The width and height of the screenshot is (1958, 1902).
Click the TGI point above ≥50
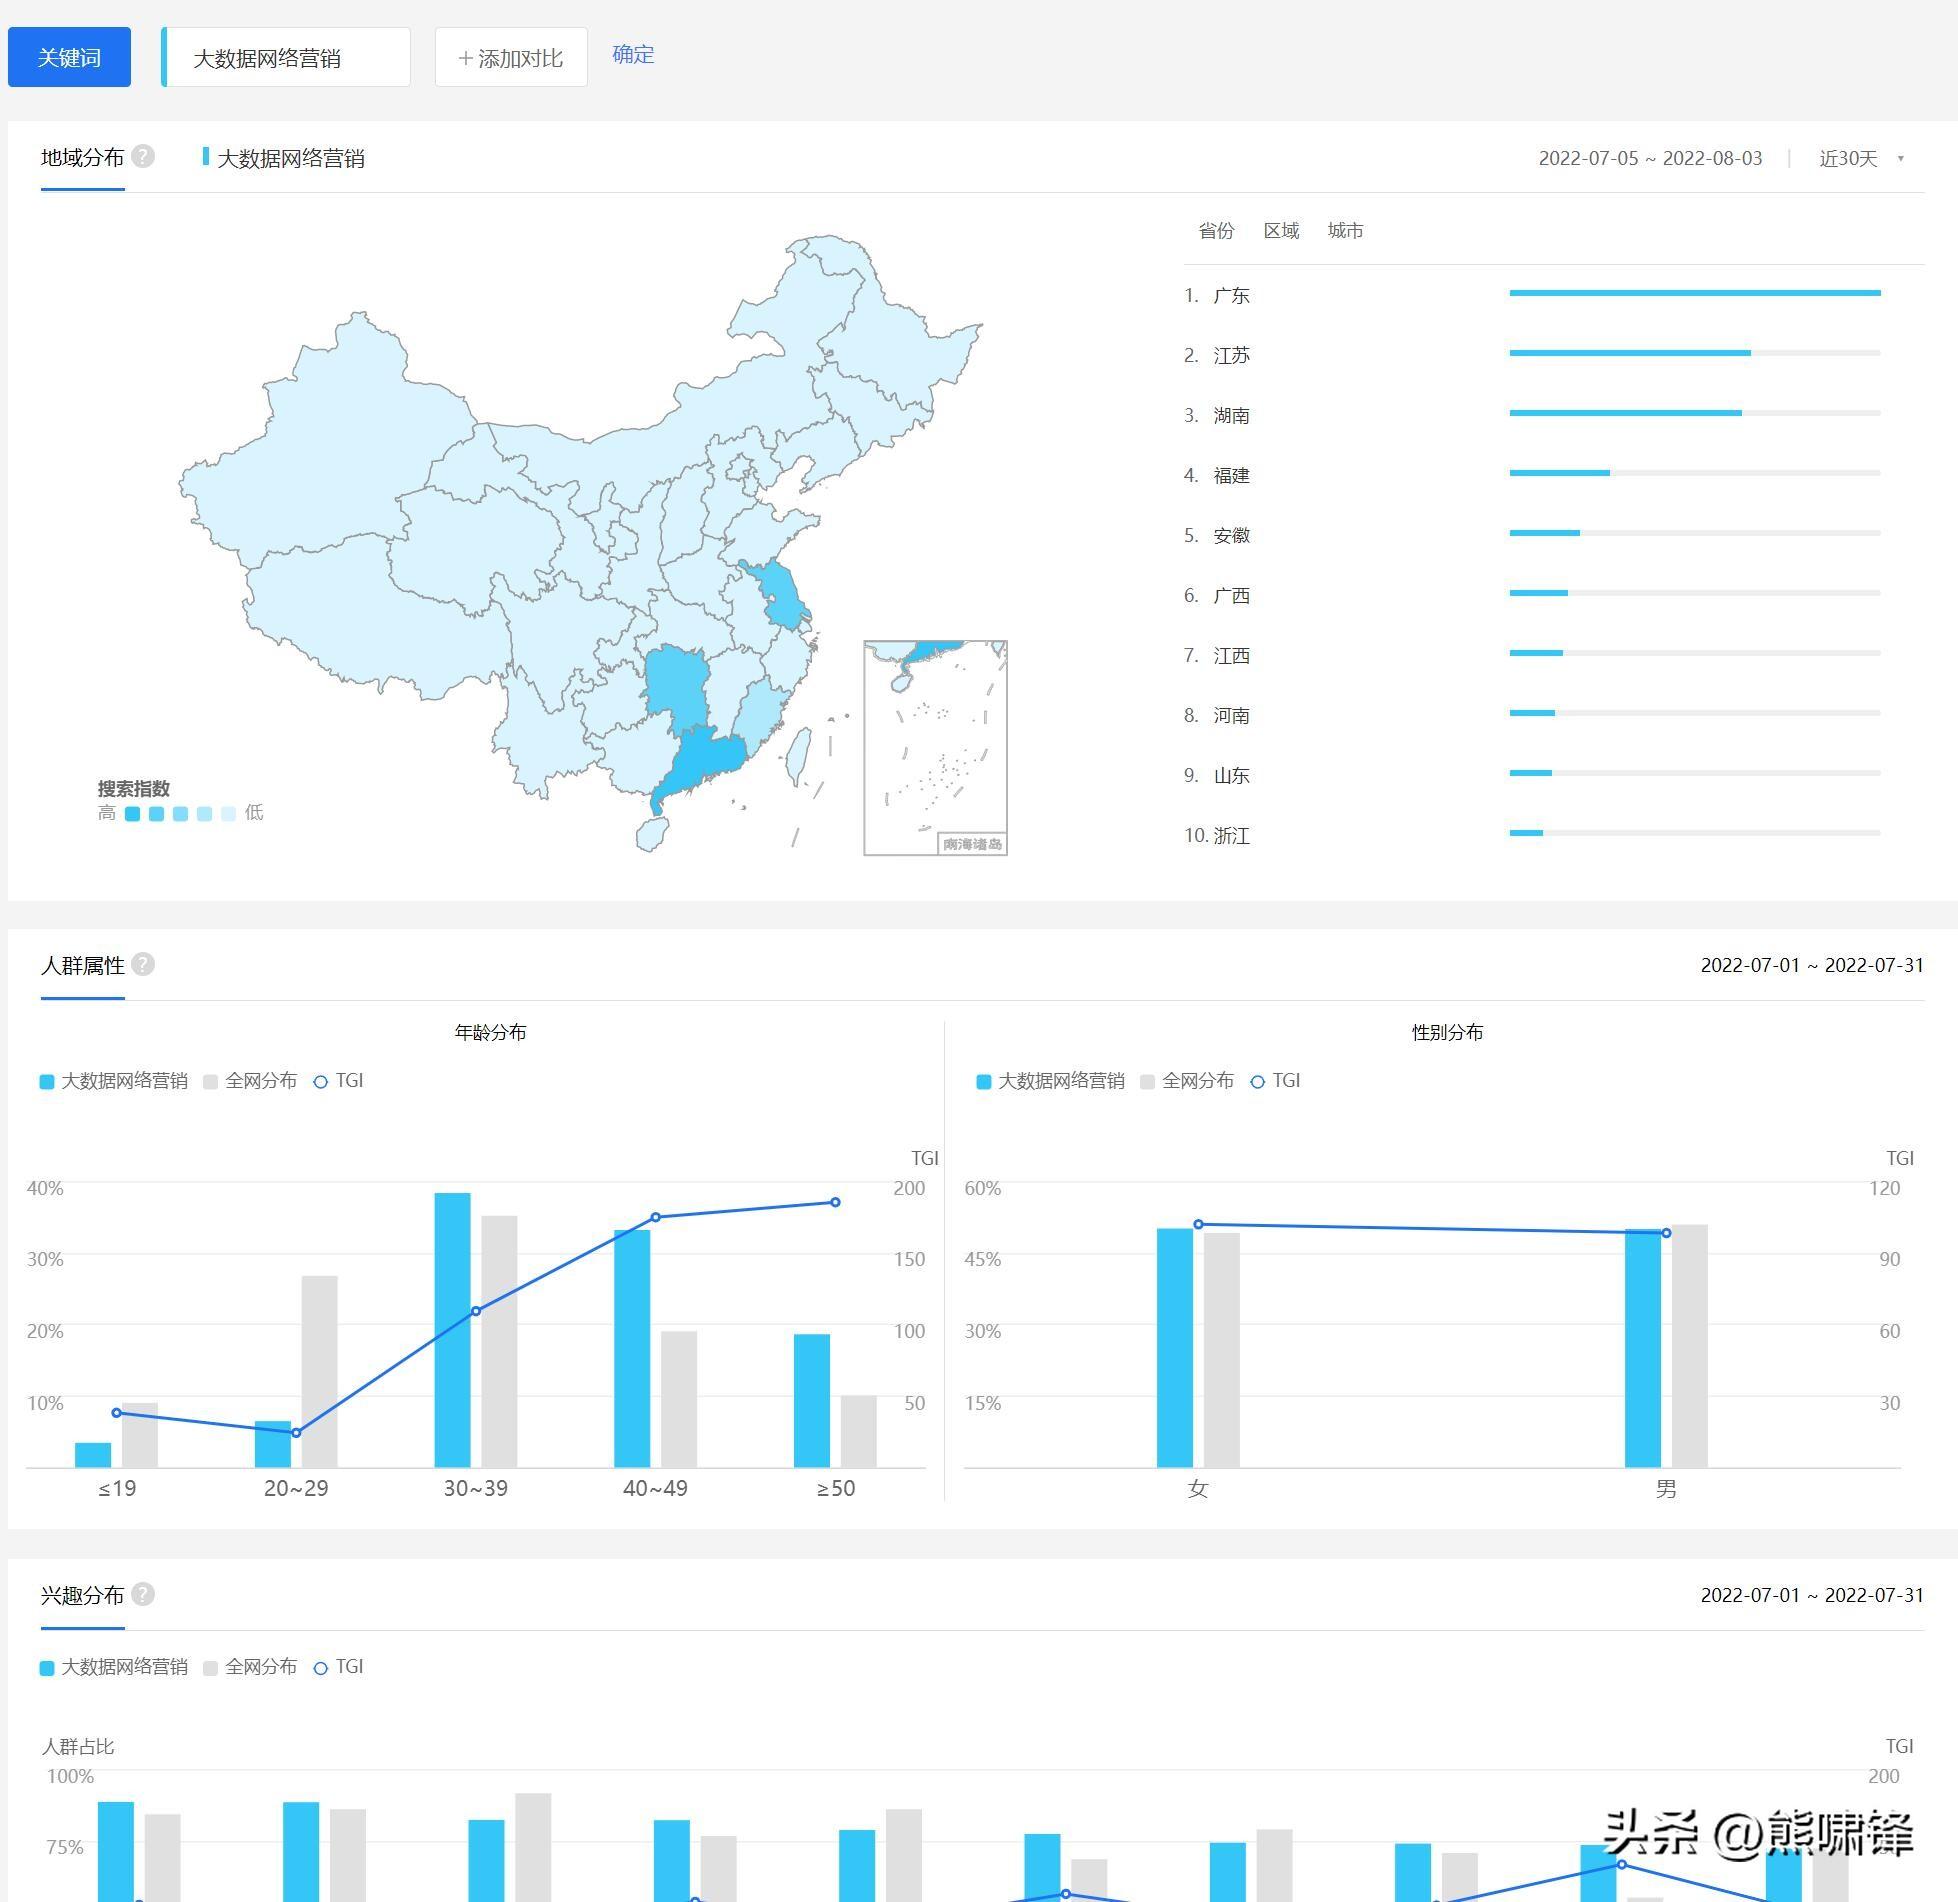(835, 1202)
